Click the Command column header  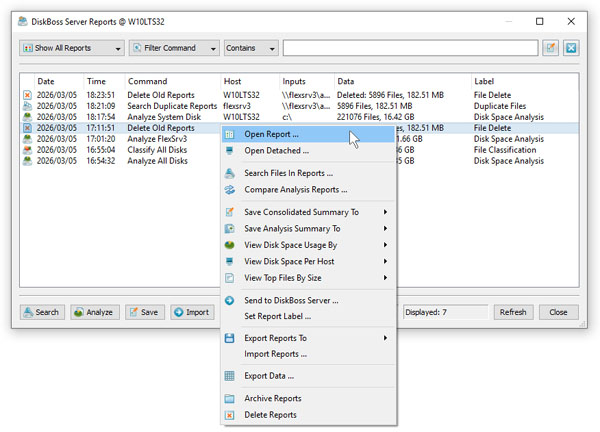coord(173,82)
